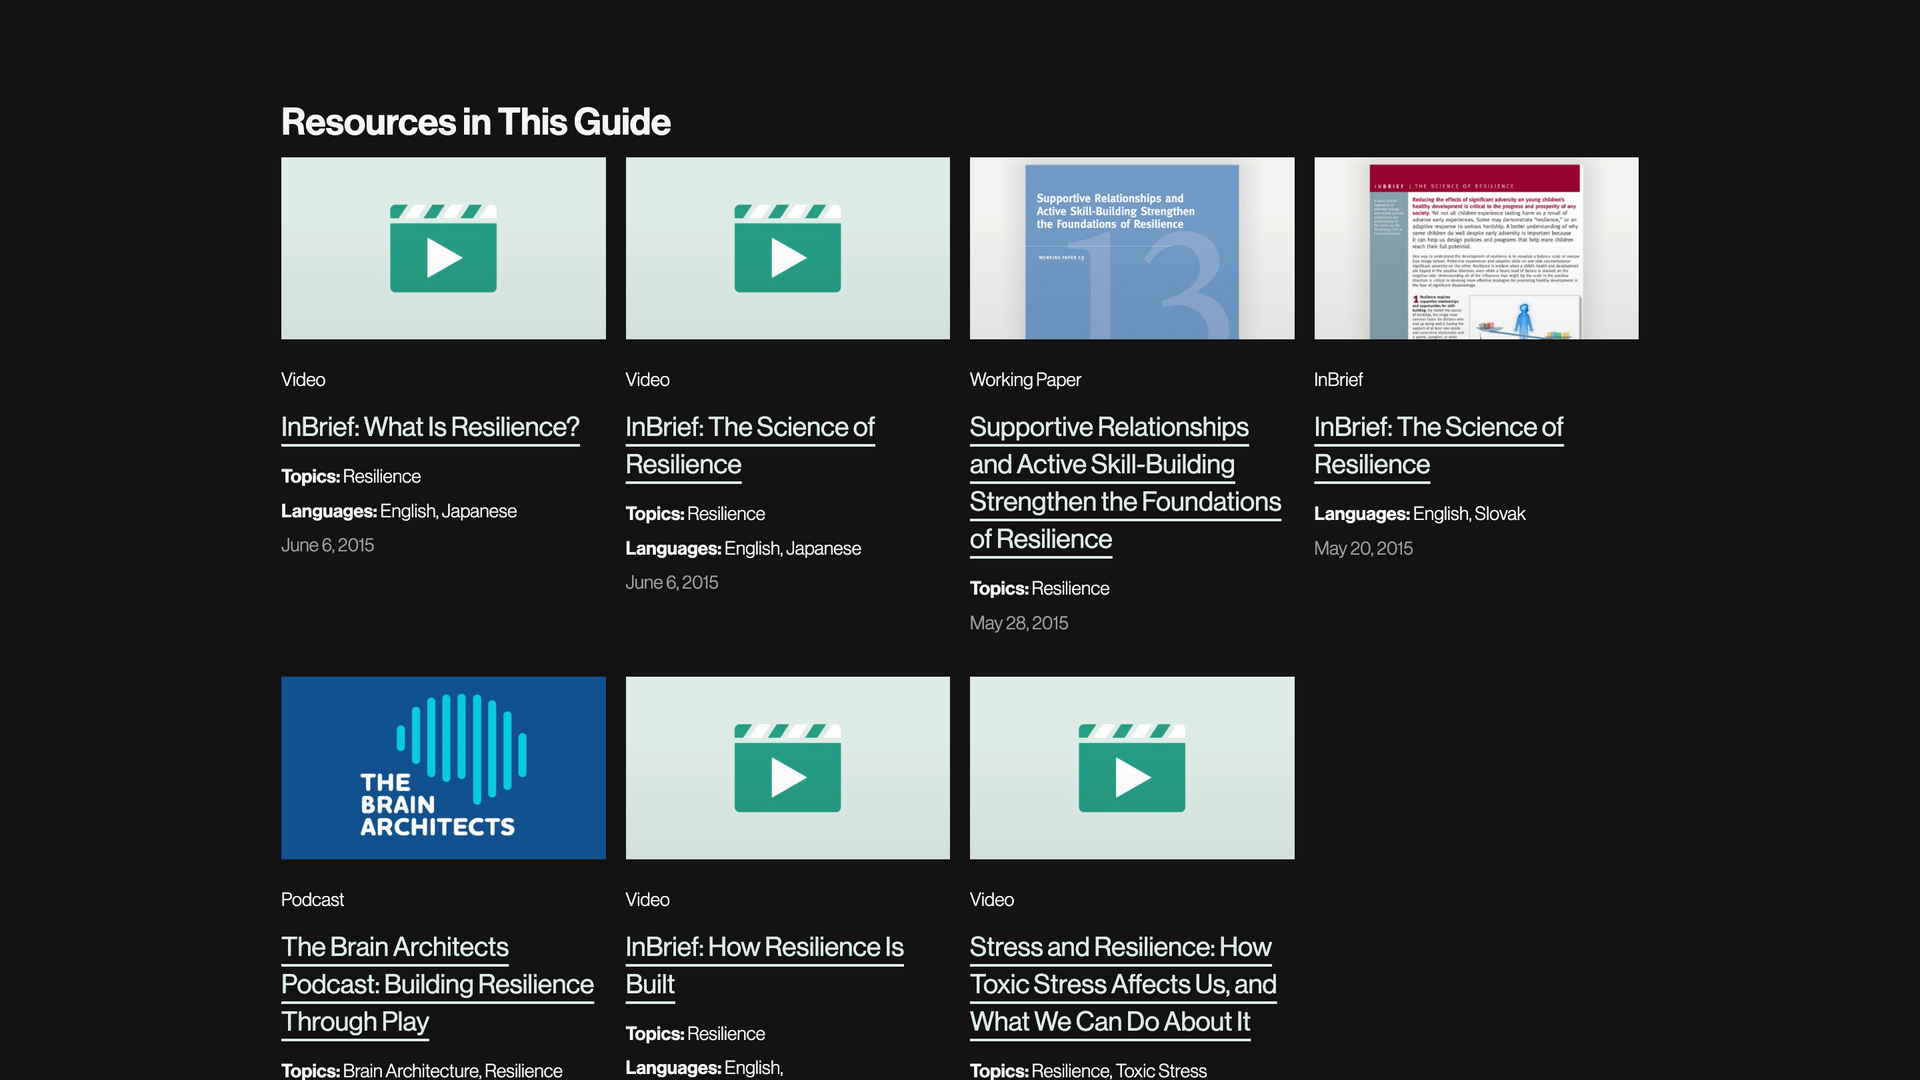Image resolution: width=1920 pixels, height=1080 pixels.
Task: Click 'Working Paper' category label
Action: 1025,380
